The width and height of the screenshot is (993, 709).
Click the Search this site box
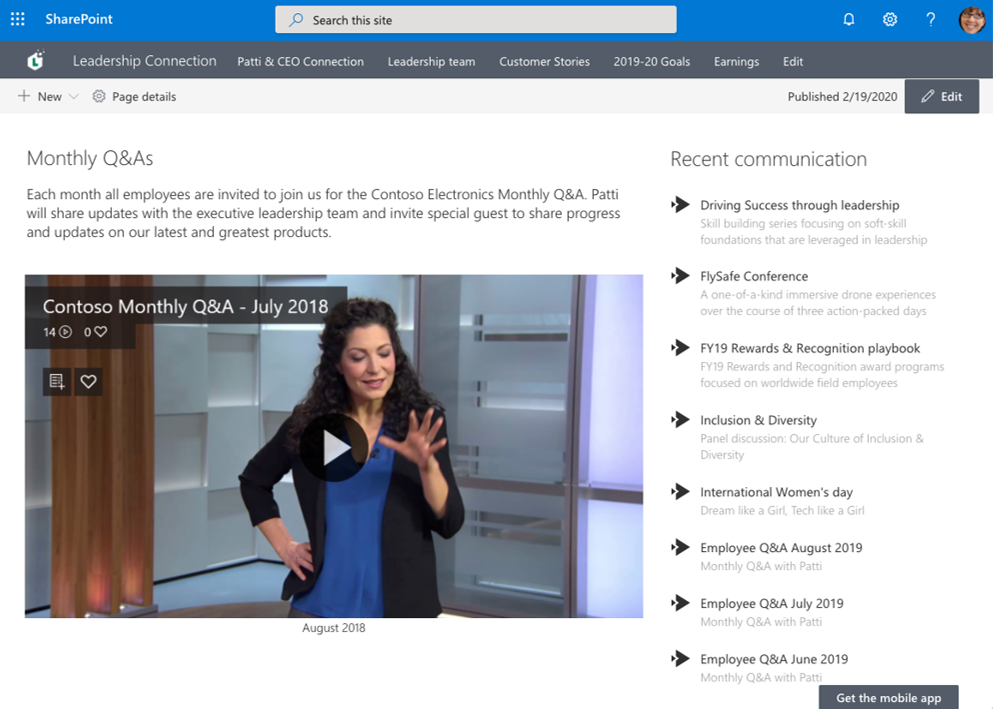[475, 18]
